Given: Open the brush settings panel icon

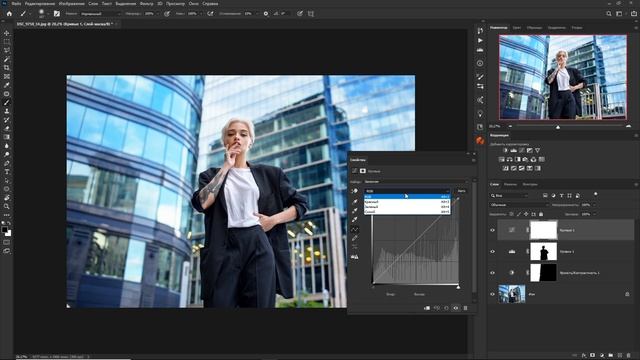Looking at the screenshot, I should point(57,13).
